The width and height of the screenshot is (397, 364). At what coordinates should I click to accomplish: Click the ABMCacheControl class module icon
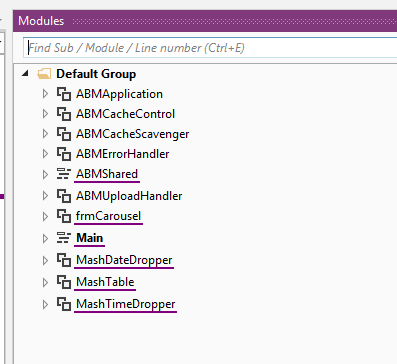[x=64, y=114]
